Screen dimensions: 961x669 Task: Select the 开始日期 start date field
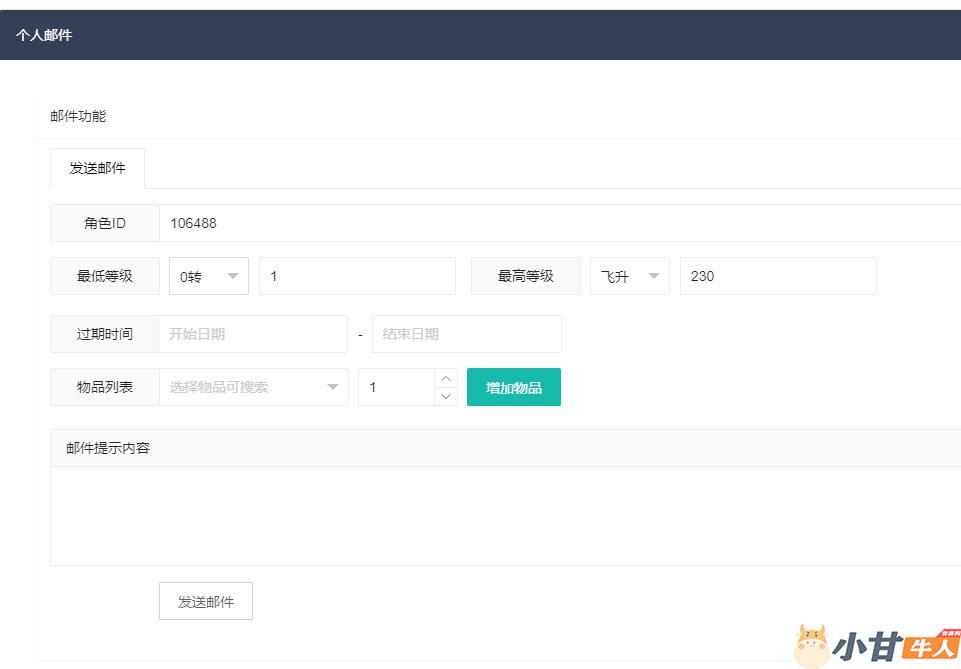click(252, 334)
